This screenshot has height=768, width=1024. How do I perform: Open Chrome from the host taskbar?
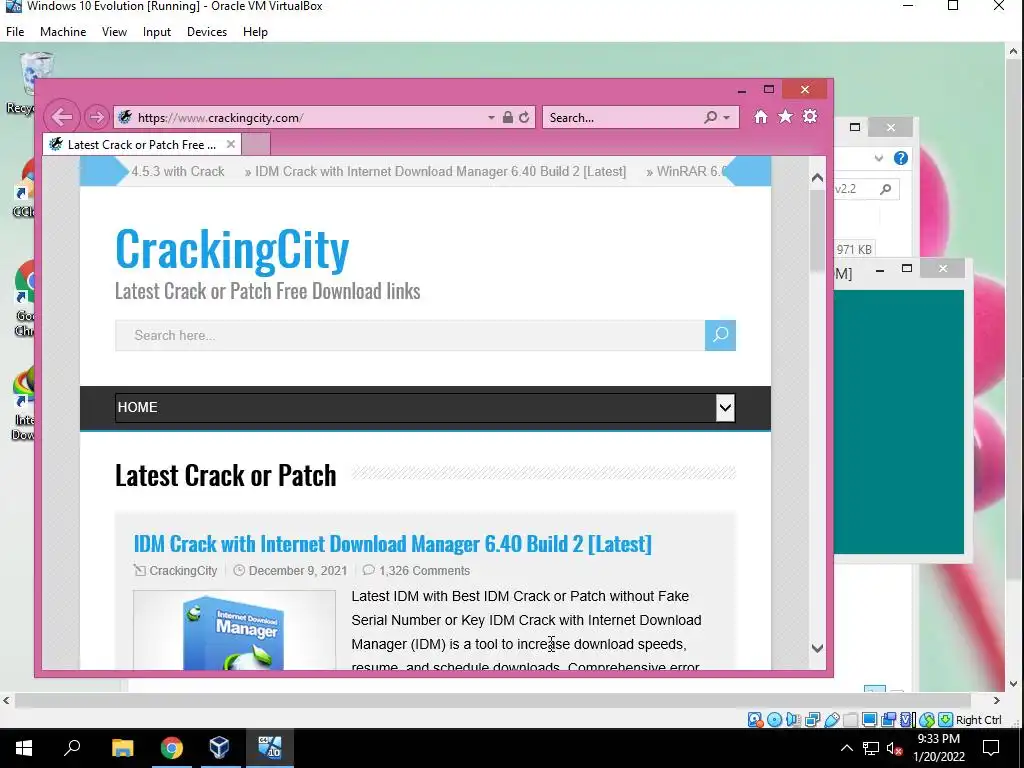172,748
